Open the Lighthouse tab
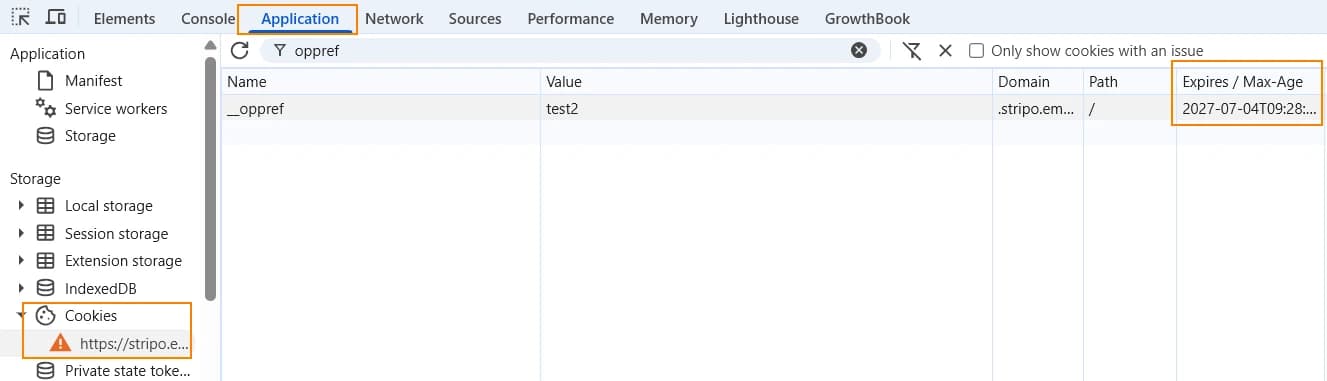Screen dimensions: 1327x381 pos(761,18)
